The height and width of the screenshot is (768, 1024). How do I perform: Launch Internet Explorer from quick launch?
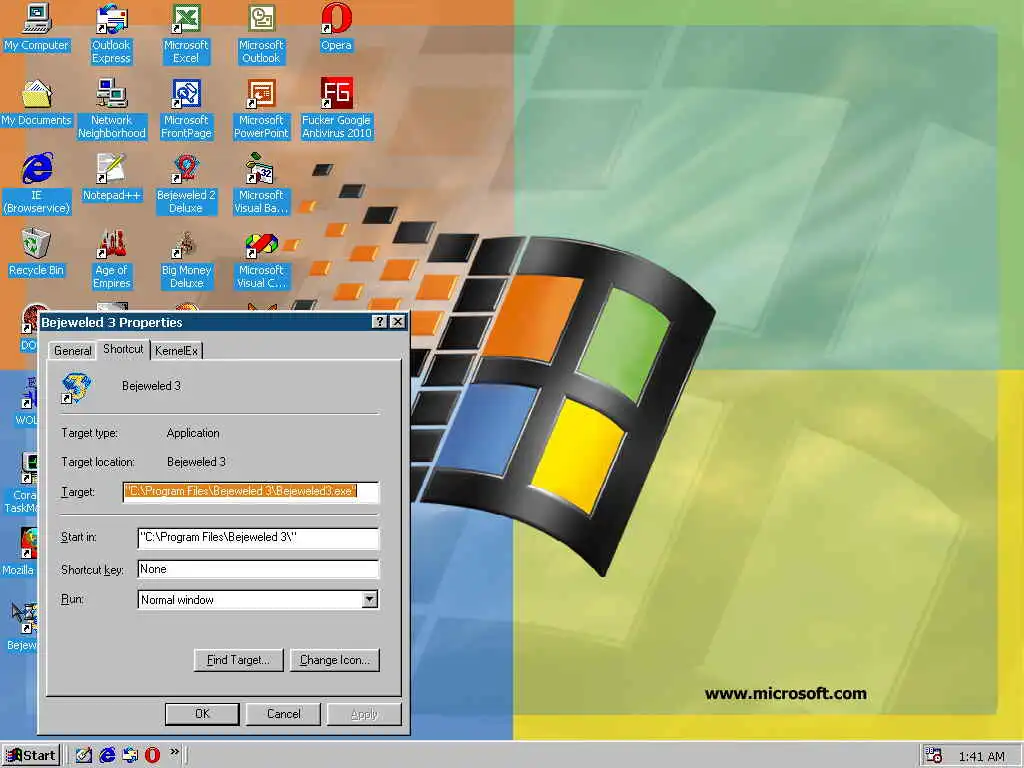point(107,756)
